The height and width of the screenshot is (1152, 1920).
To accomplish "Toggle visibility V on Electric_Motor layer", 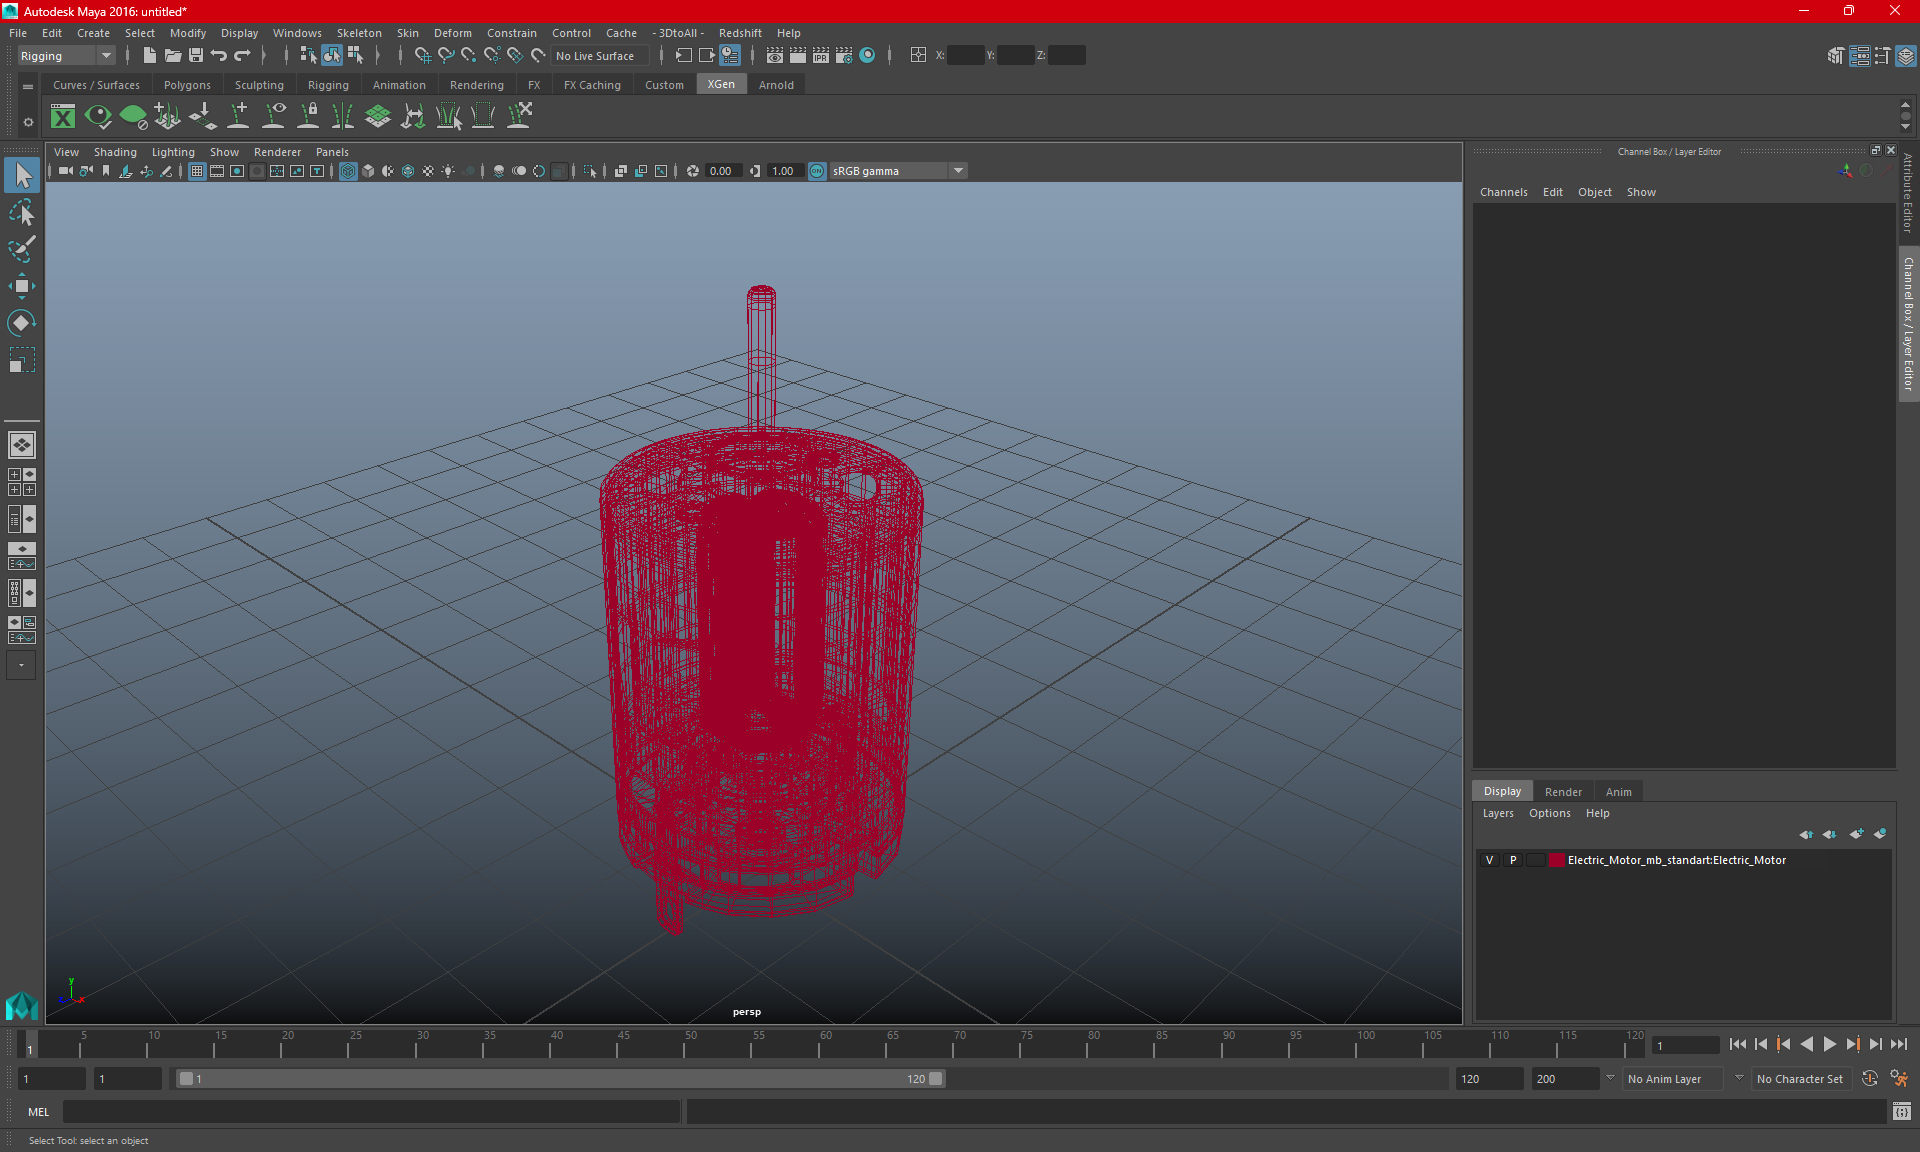I will pos(1488,859).
